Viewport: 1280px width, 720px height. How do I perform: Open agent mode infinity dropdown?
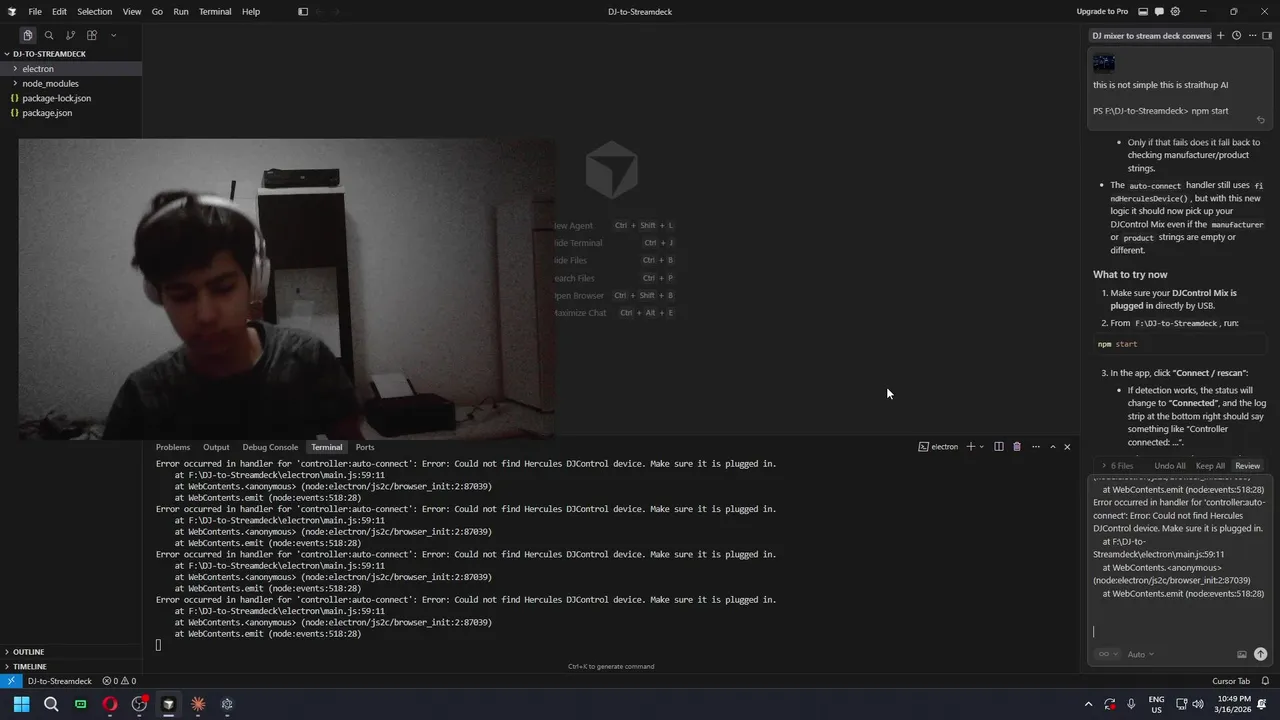1107,654
